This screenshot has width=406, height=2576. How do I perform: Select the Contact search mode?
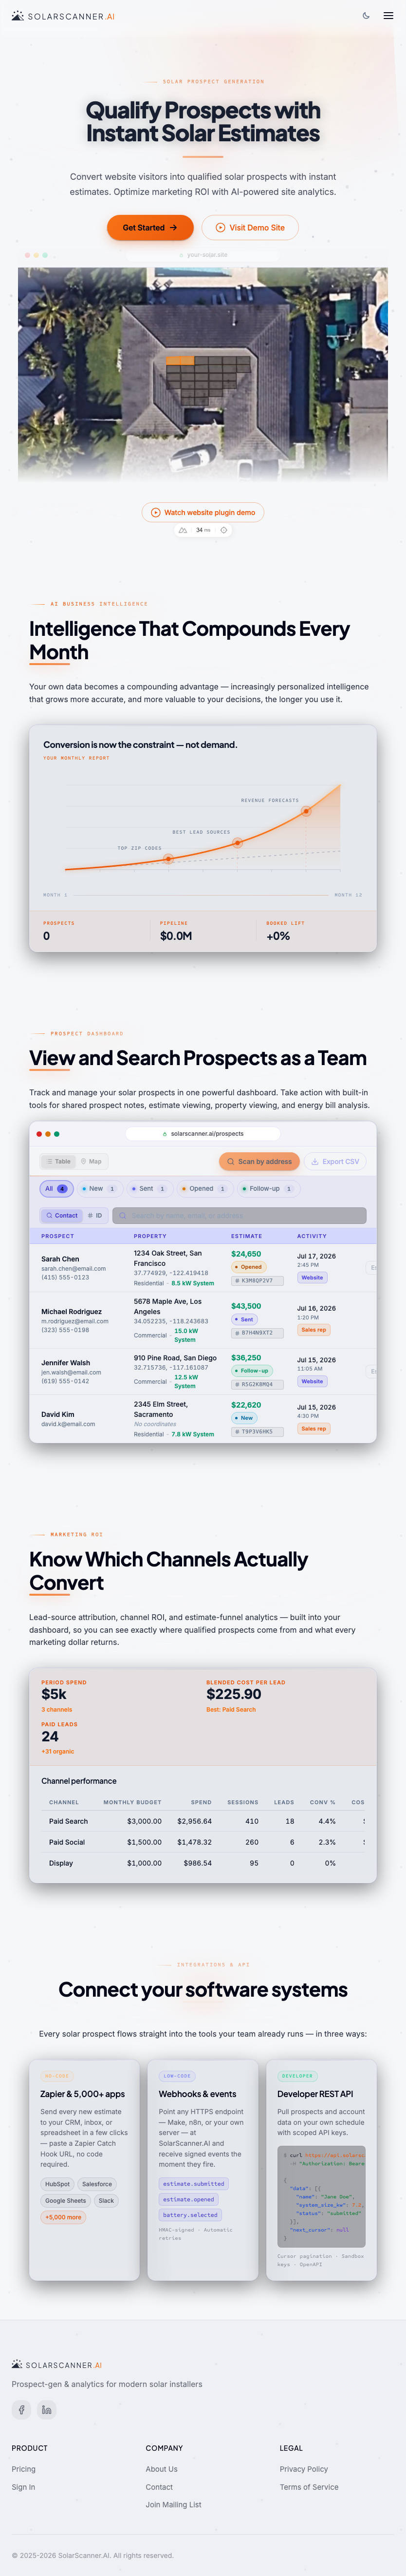point(61,1215)
